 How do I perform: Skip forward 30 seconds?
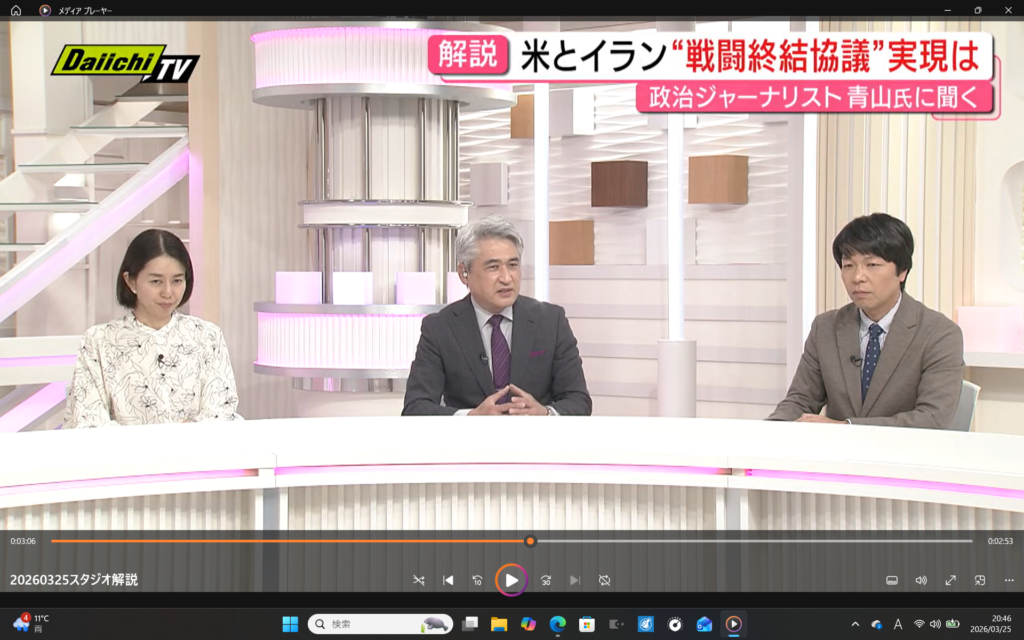(x=546, y=580)
